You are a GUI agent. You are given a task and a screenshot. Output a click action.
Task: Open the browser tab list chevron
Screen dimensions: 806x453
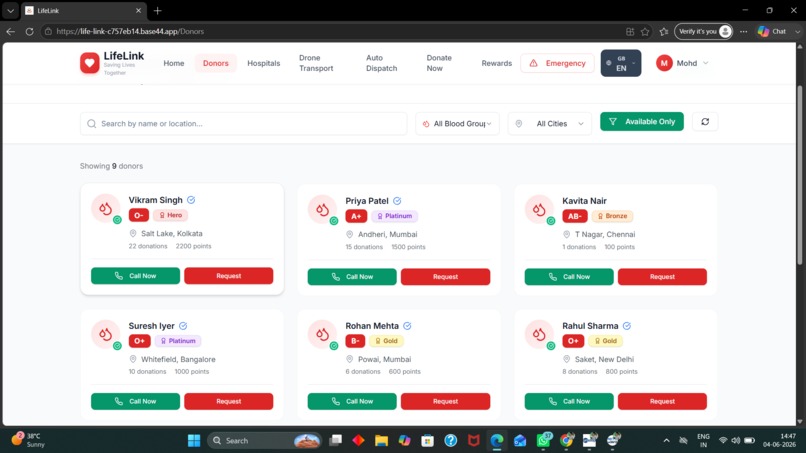[10, 10]
